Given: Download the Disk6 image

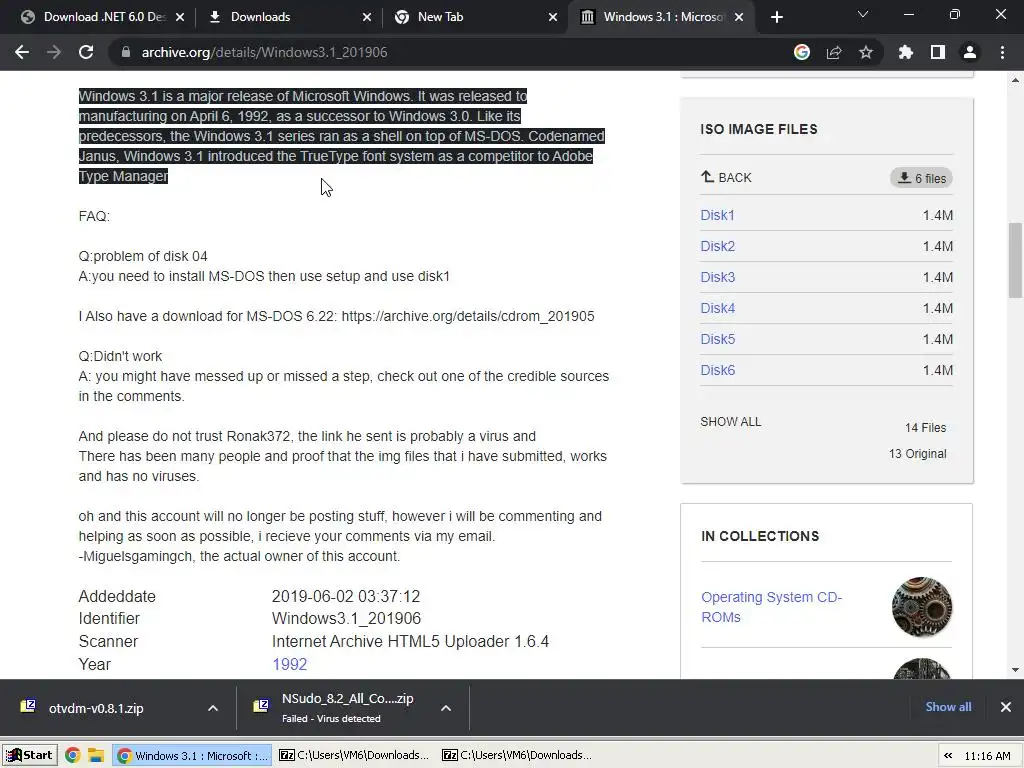Looking at the screenshot, I should tap(717, 370).
